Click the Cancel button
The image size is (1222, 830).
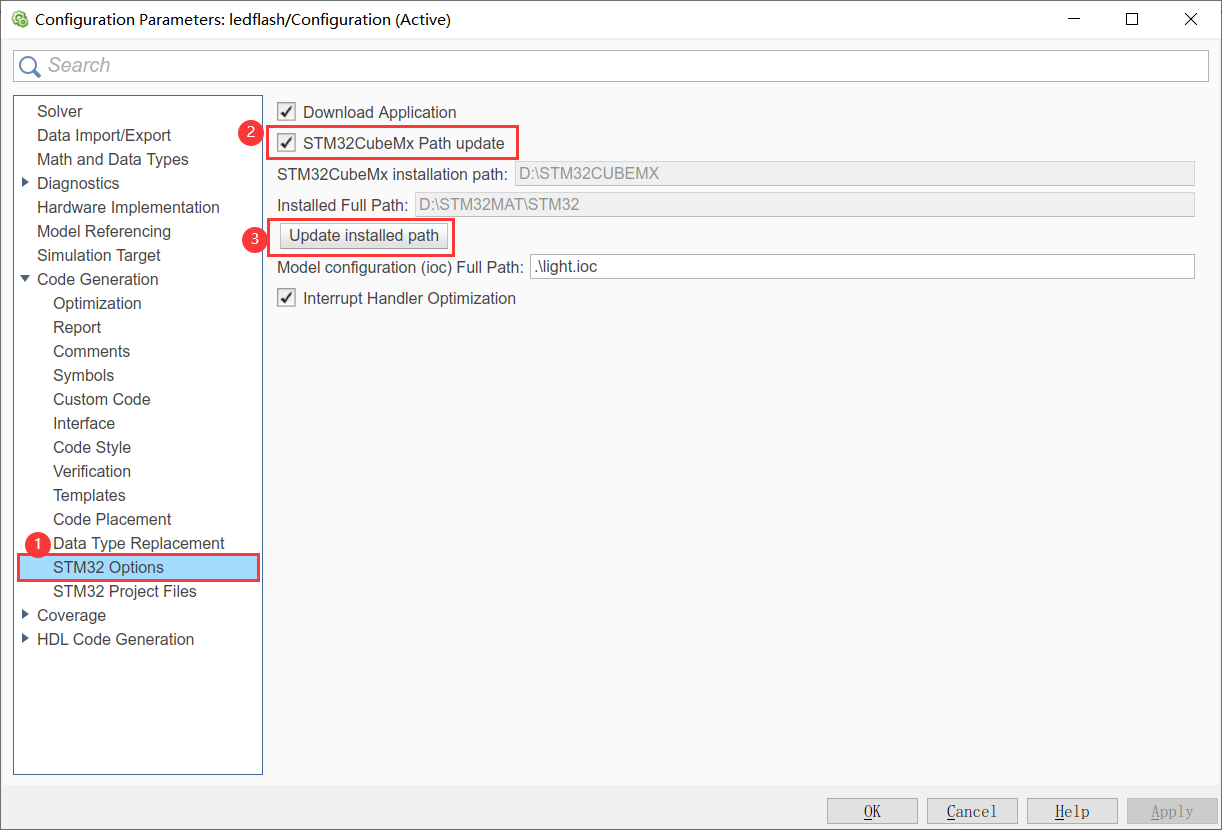click(972, 811)
